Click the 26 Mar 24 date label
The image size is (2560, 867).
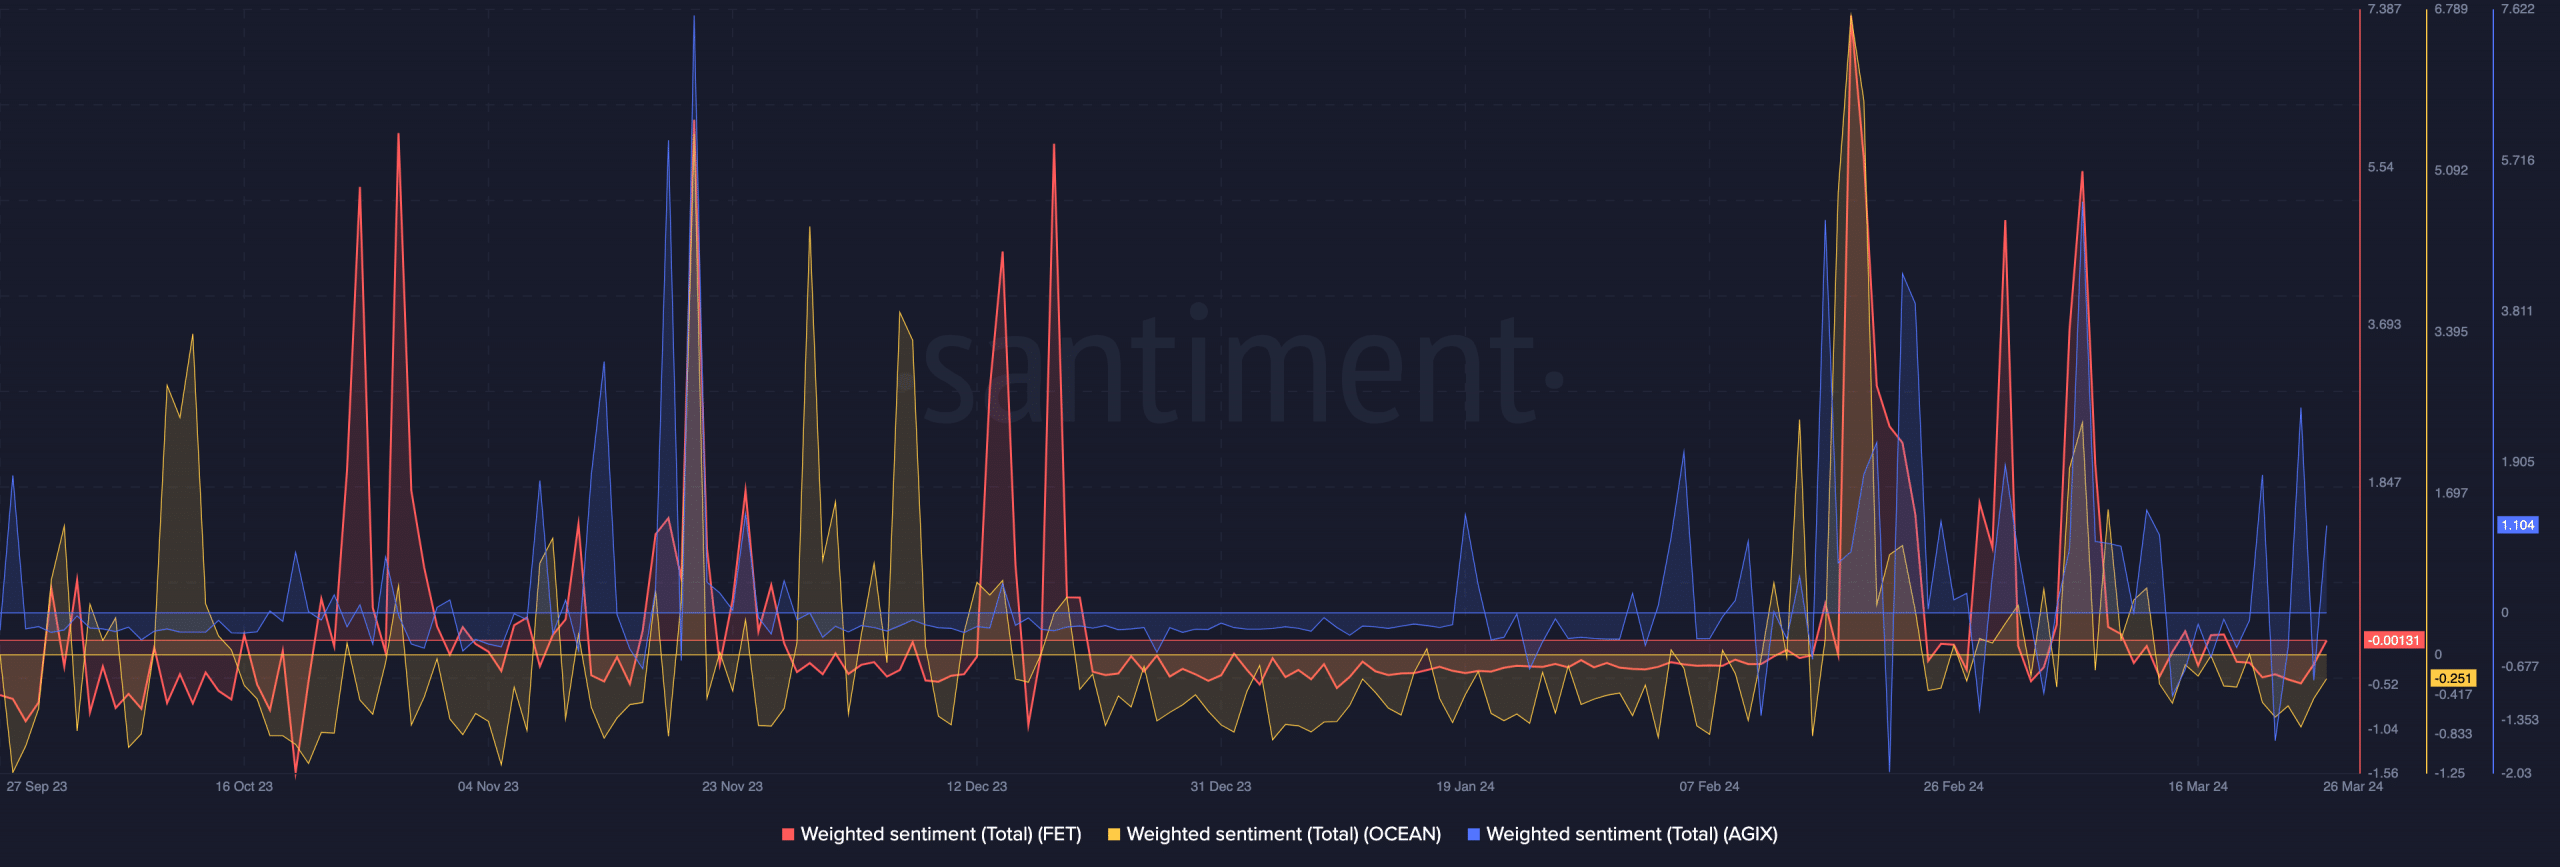pyautogui.click(x=2353, y=786)
